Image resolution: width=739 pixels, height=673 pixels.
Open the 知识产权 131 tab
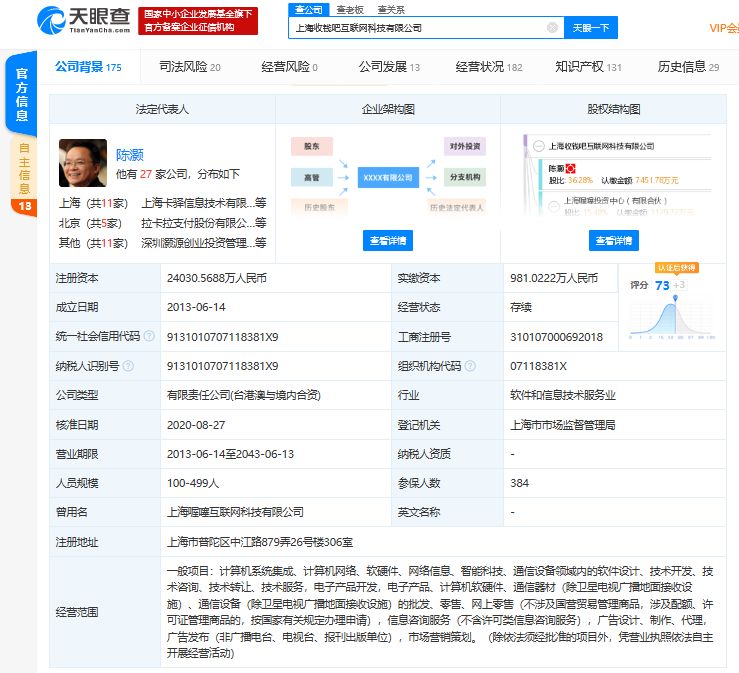click(589, 67)
